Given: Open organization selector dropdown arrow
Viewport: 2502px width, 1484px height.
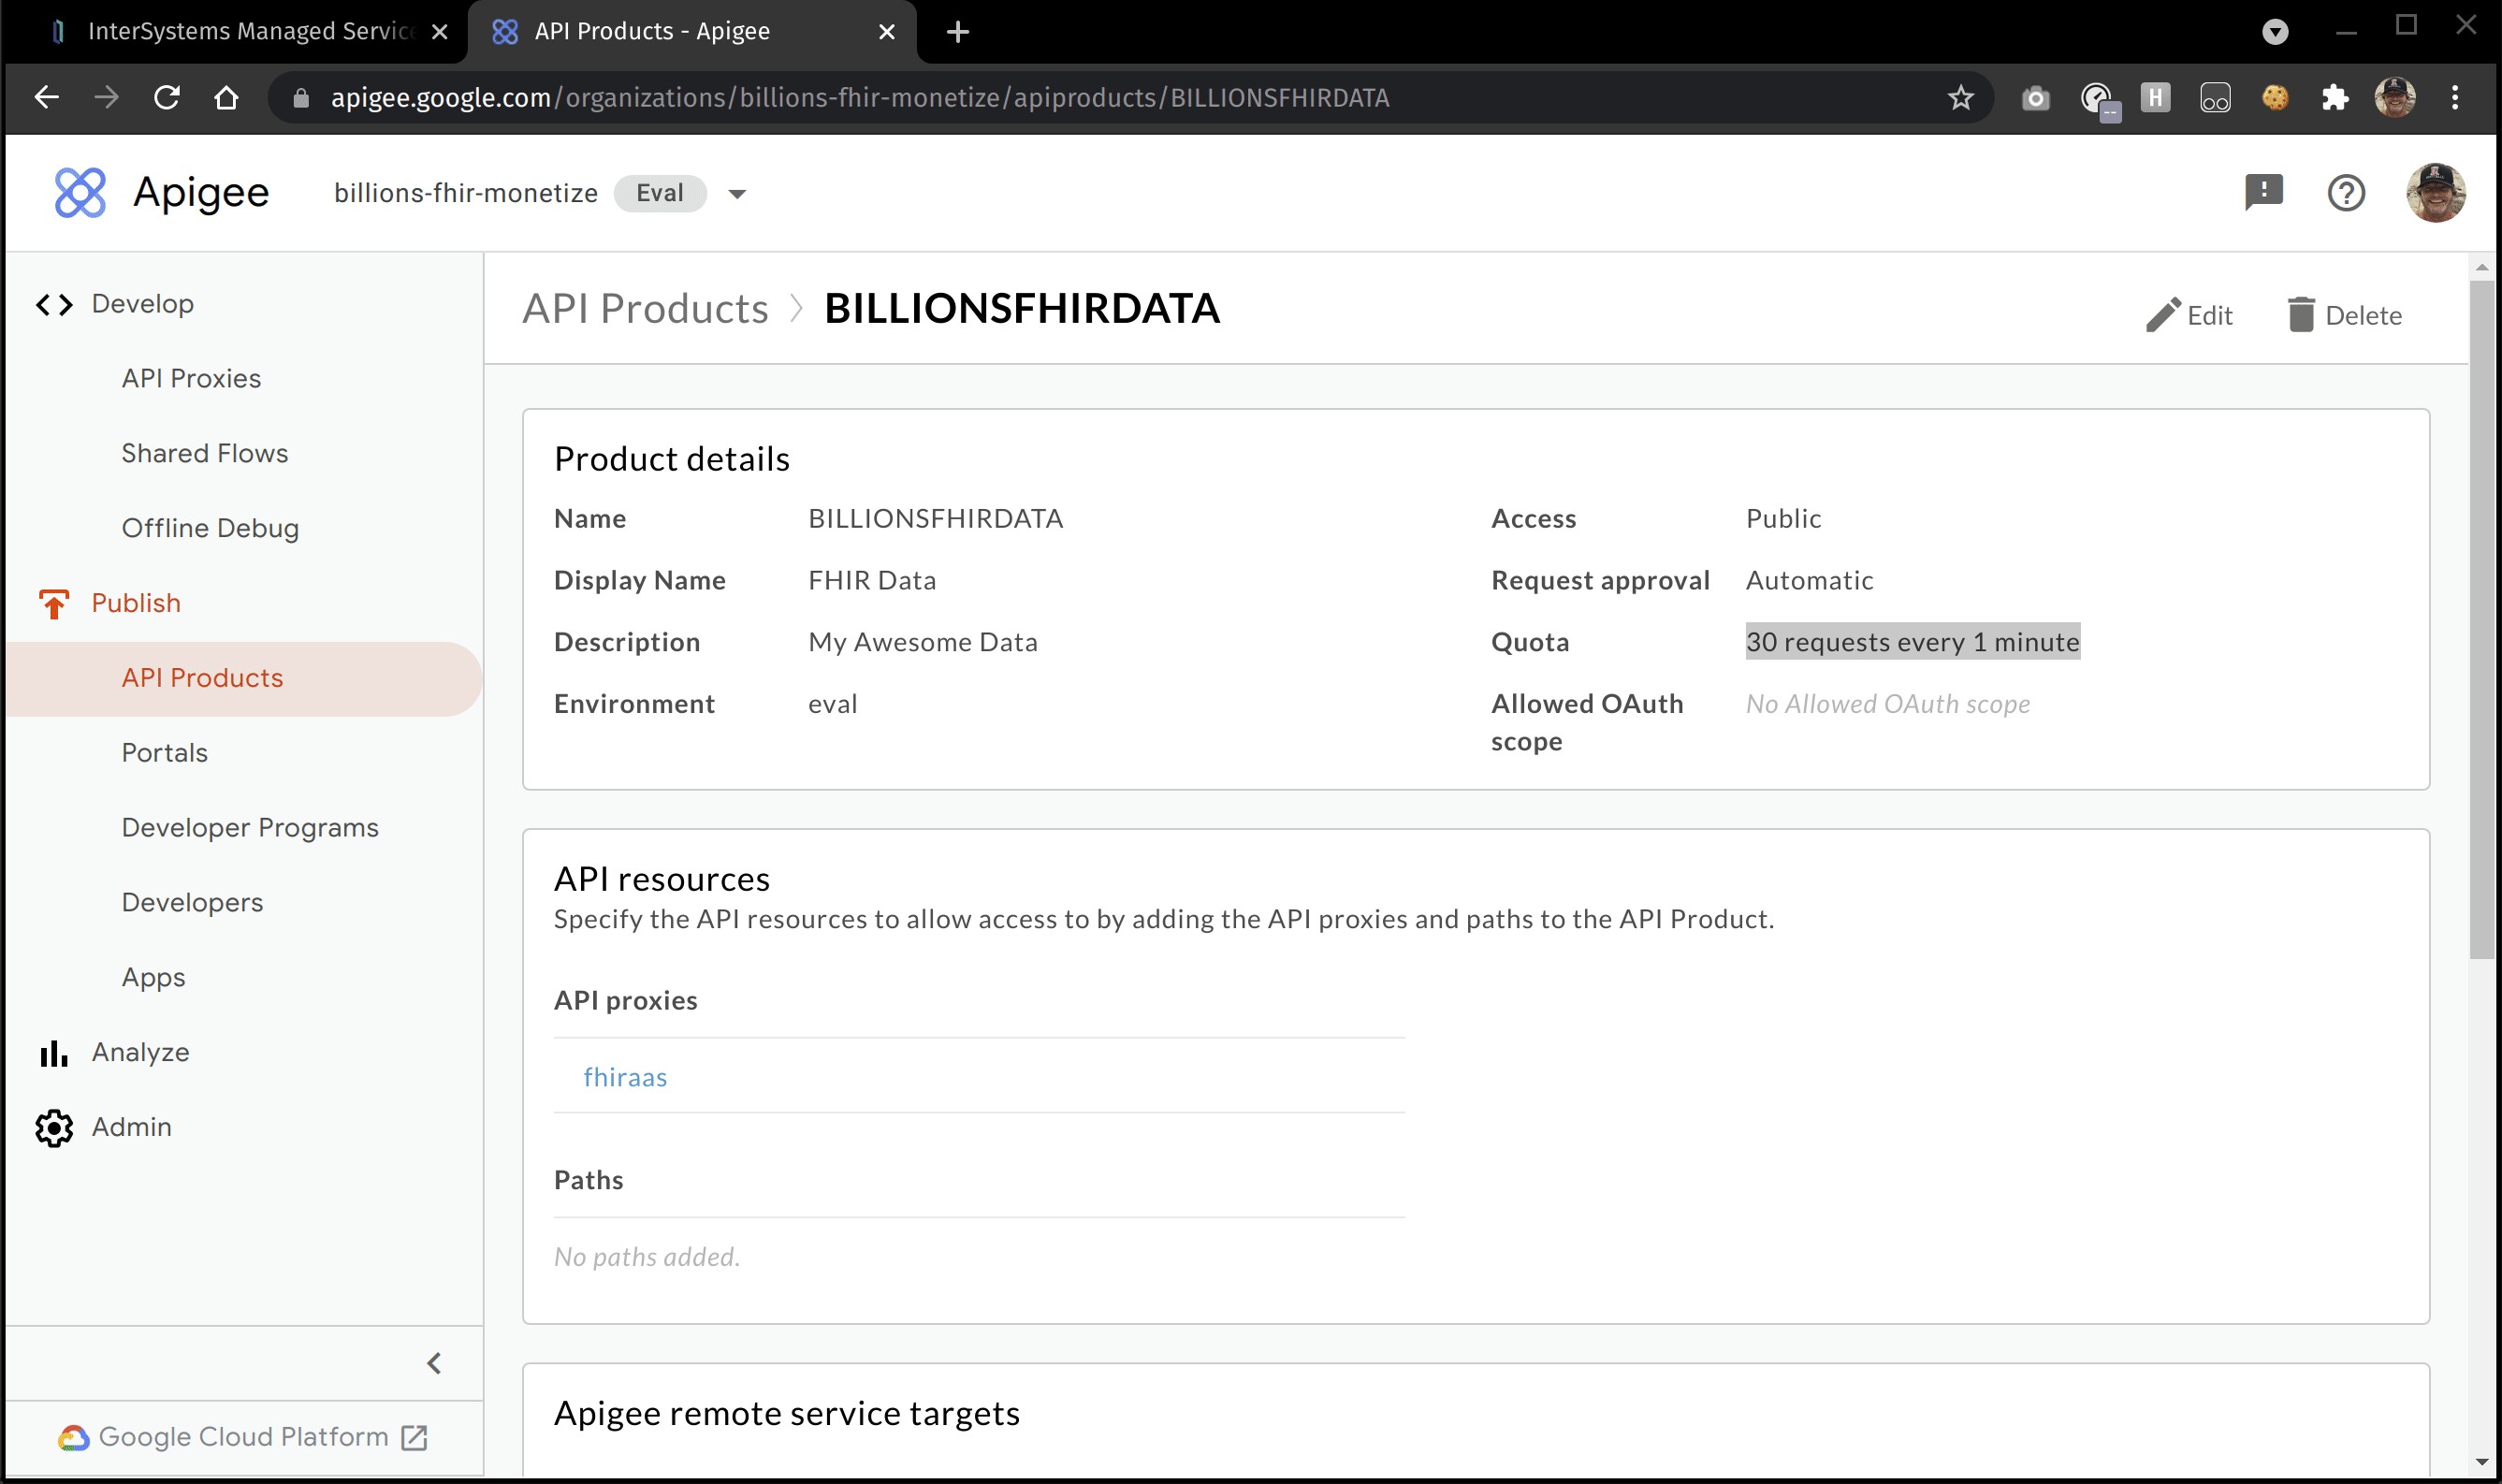Looking at the screenshot, I should [737, 194].
